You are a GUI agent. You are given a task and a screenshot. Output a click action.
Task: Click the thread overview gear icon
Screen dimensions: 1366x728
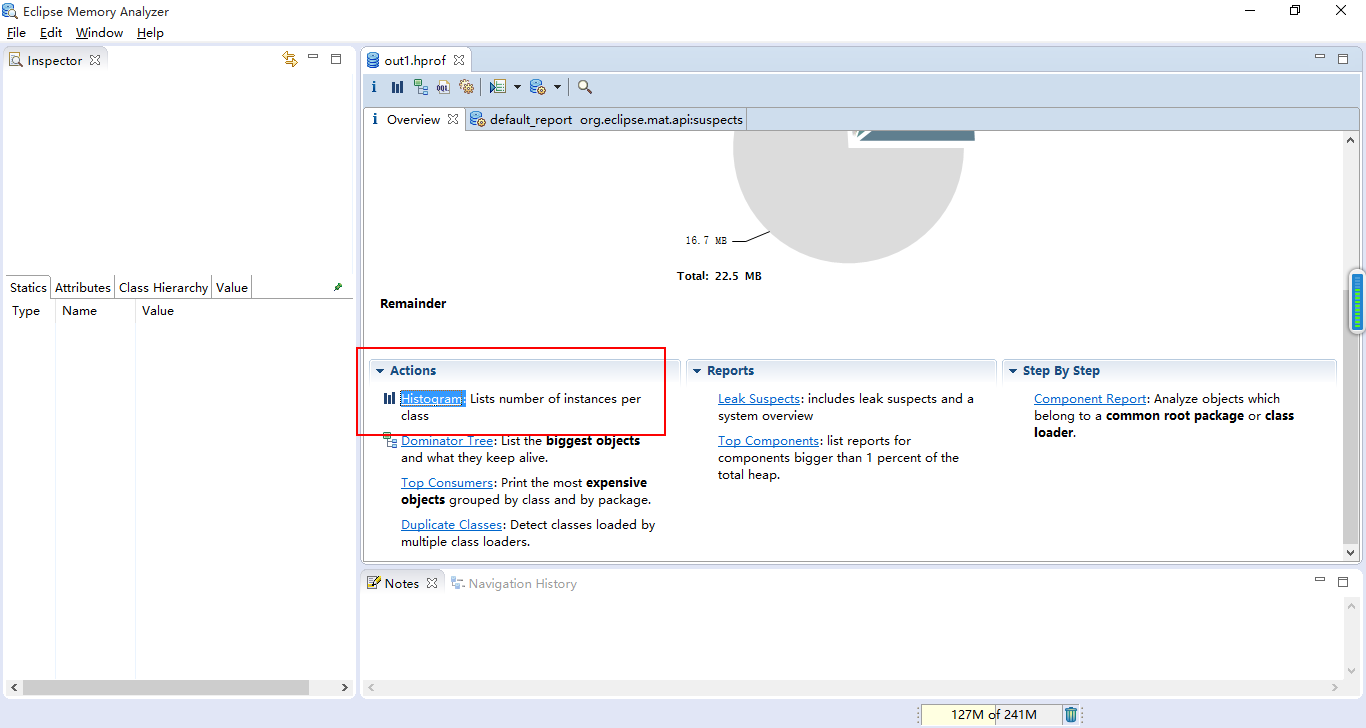pos(466,87)
